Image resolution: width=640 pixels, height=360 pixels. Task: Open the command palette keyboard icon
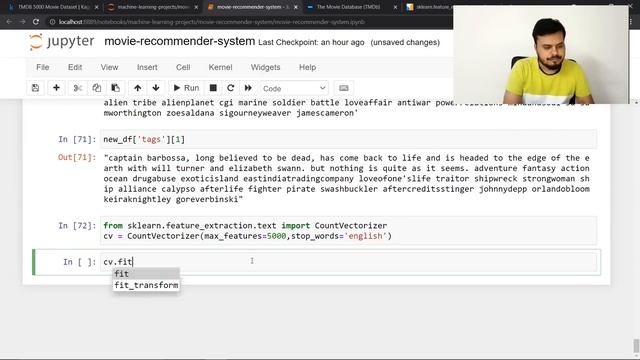(344, 88)
